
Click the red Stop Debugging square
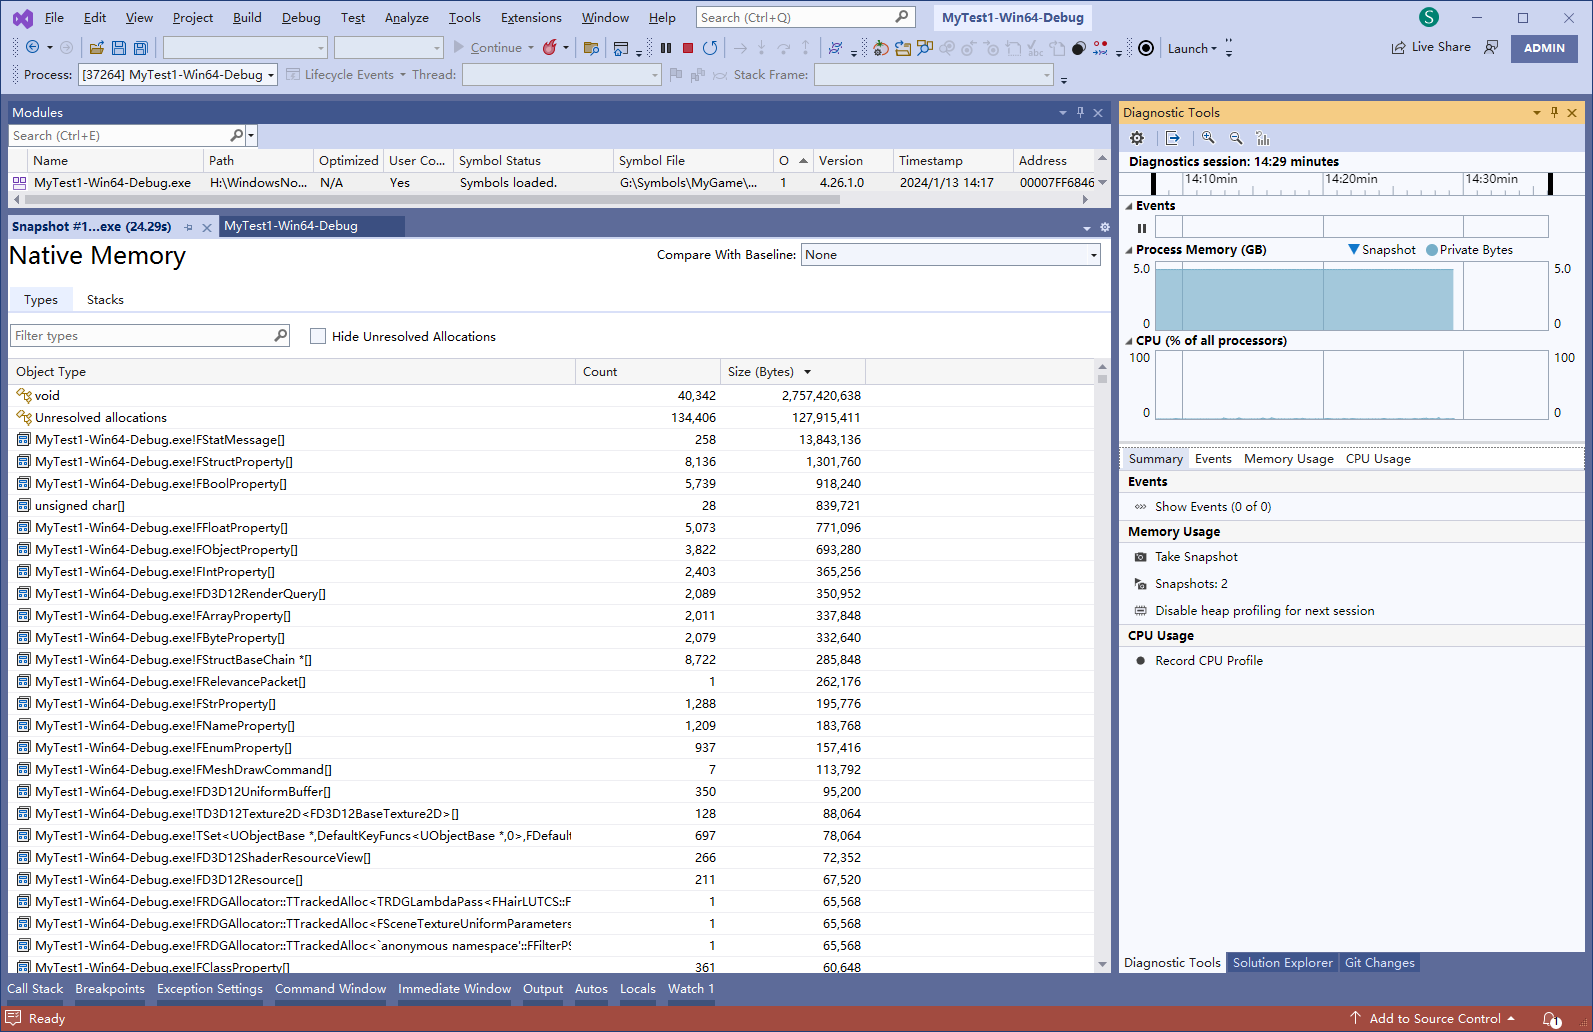[688, 47]
